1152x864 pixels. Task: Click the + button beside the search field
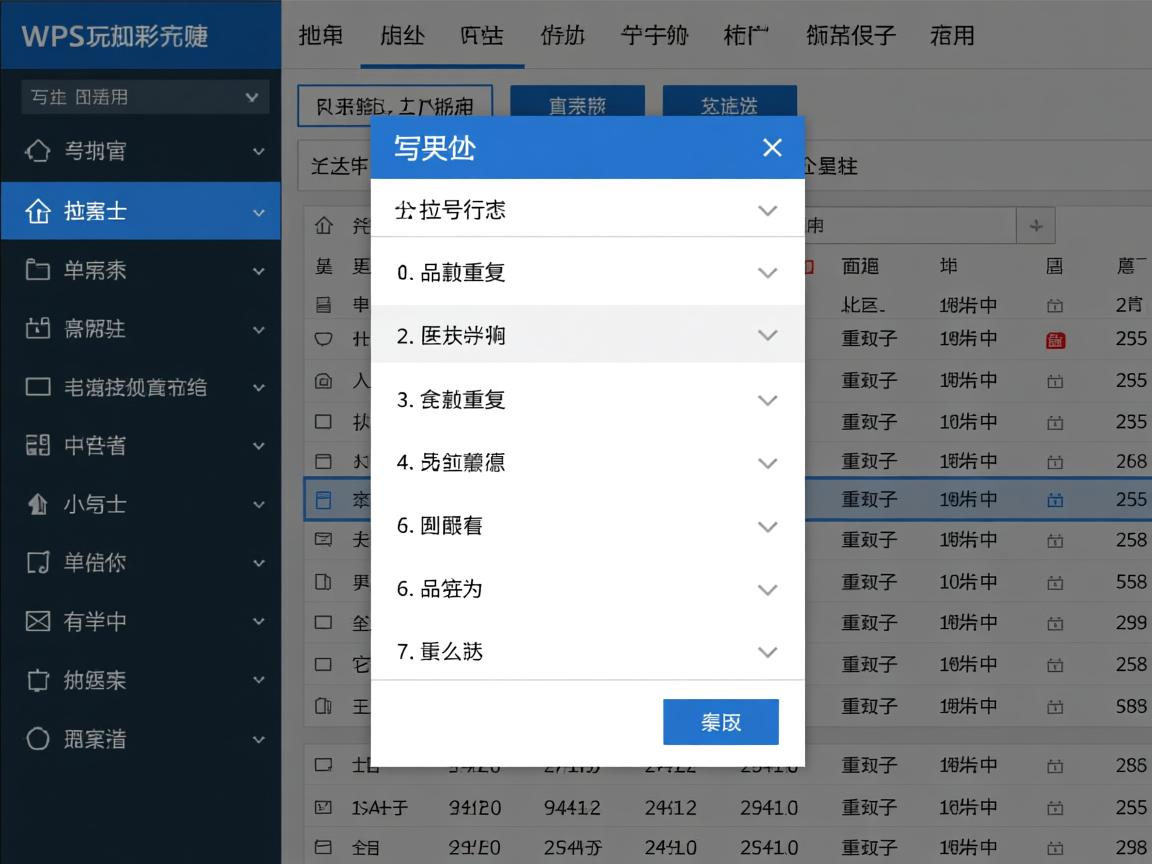click(1036, 226)
